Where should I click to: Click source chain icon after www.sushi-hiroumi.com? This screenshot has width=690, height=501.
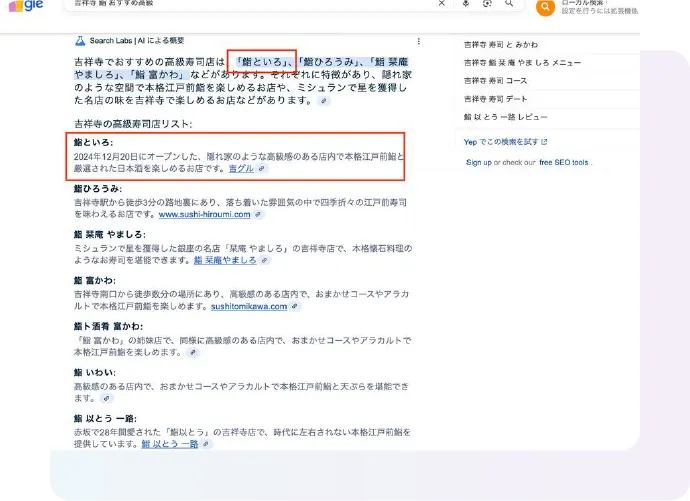pos(258,214)
